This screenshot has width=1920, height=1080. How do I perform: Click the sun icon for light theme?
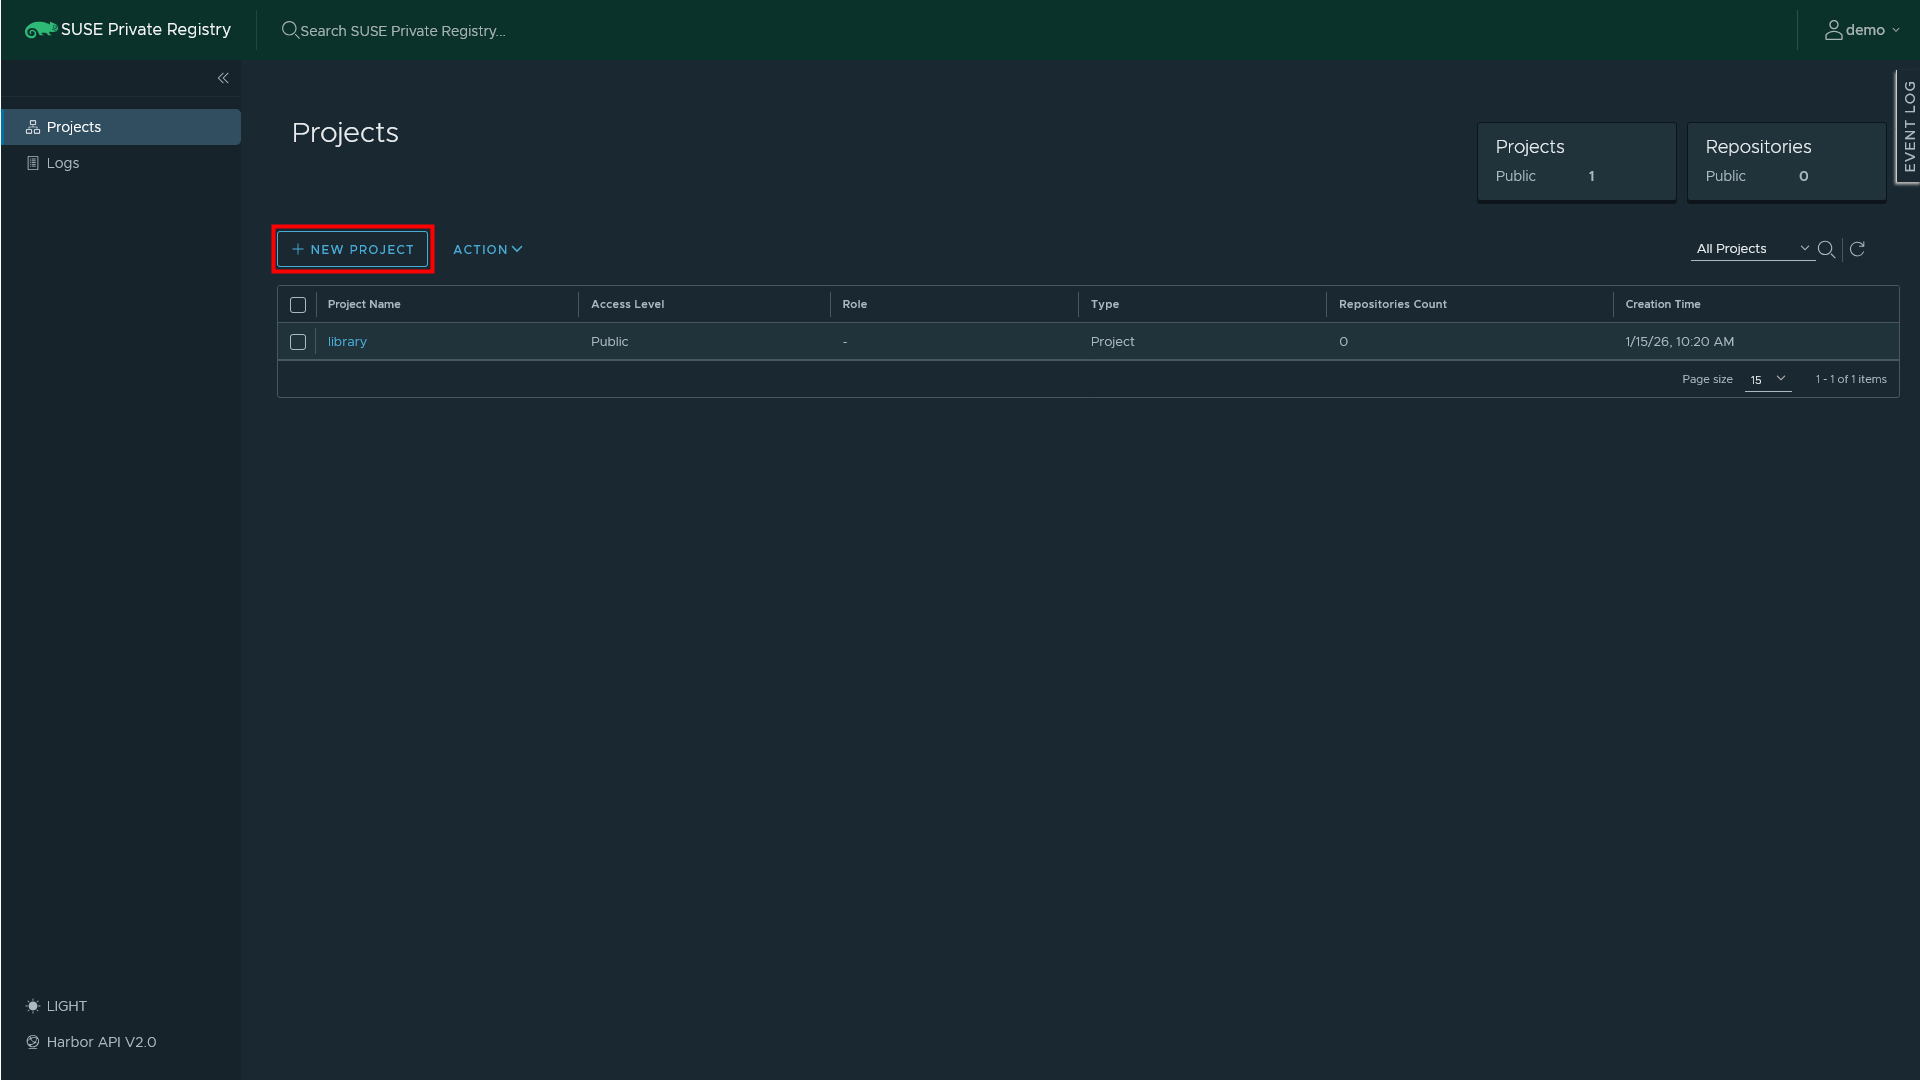tap(33, 1006)
